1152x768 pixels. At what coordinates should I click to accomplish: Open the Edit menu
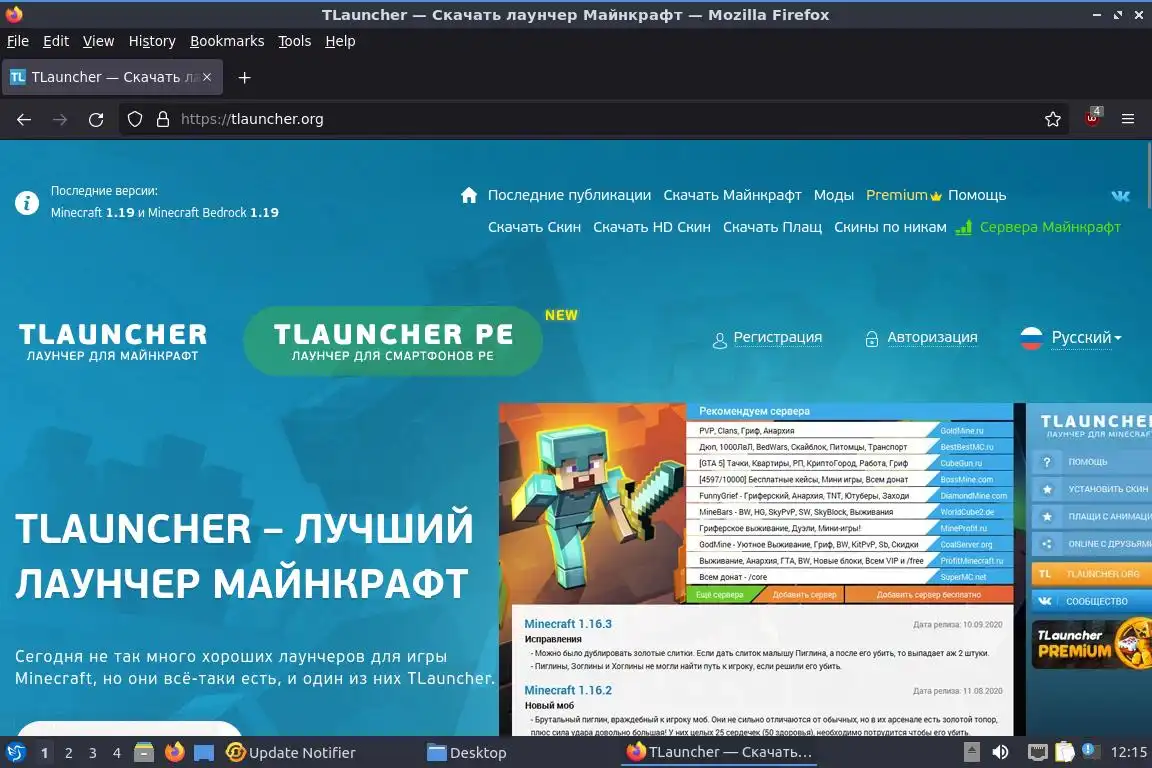click(x=56, y=41)
